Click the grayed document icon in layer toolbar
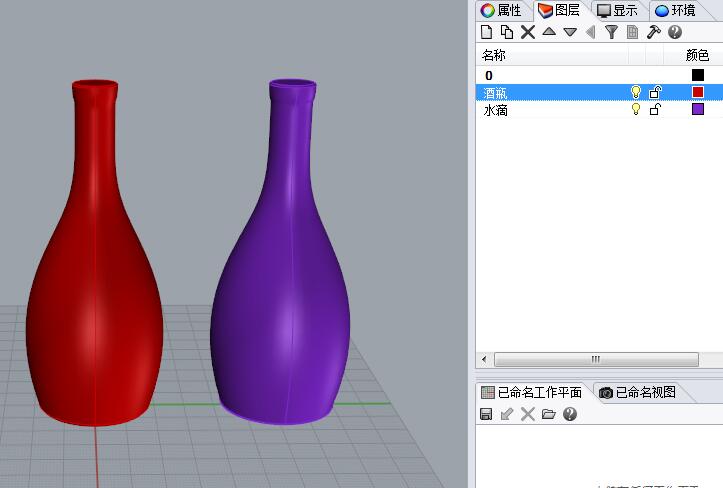The height and width of the screenshot is (488, 723). click(633, 32)
